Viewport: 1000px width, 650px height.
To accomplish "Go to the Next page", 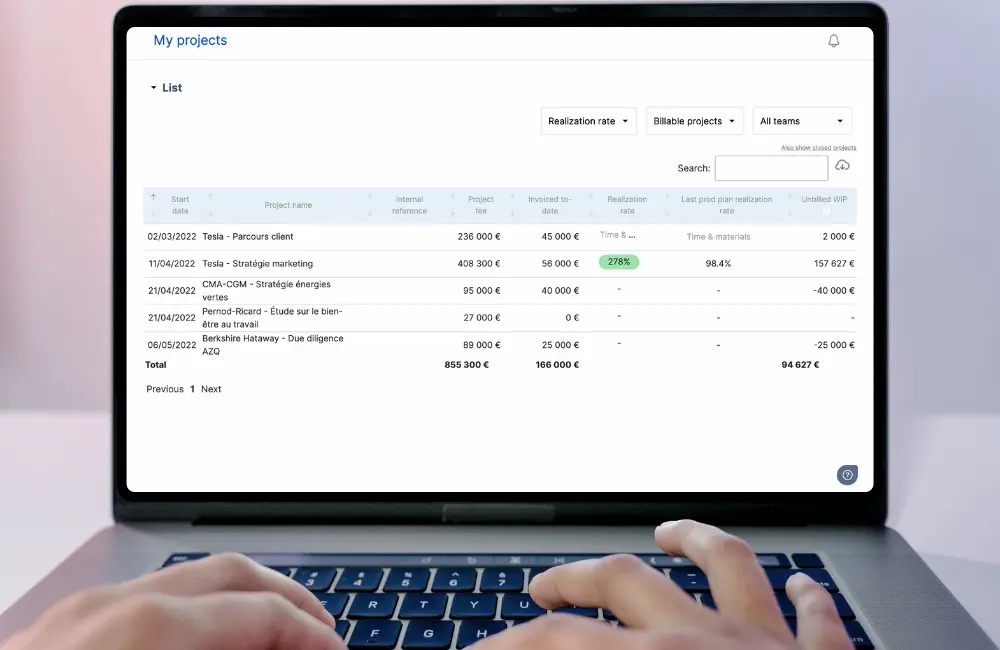I will pyautogui.click(x=211, y=389).
